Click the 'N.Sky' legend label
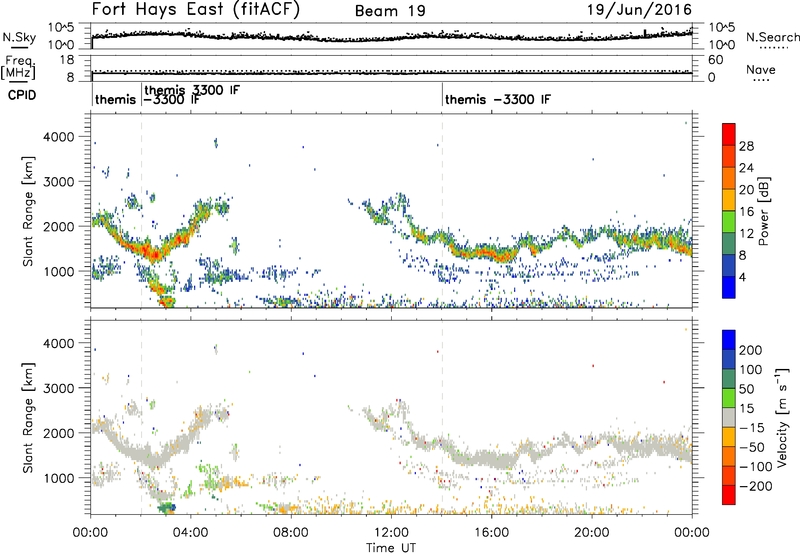 pos(19,37)
